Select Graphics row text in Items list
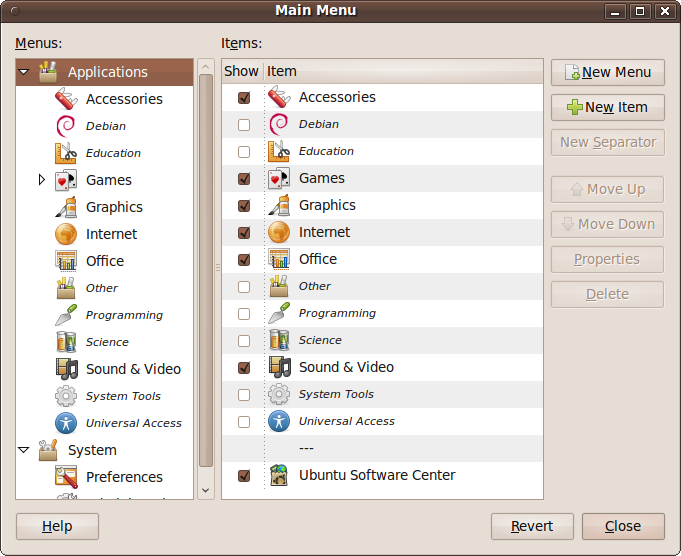This screenshot has width=681, height=556. pos(327,205)
